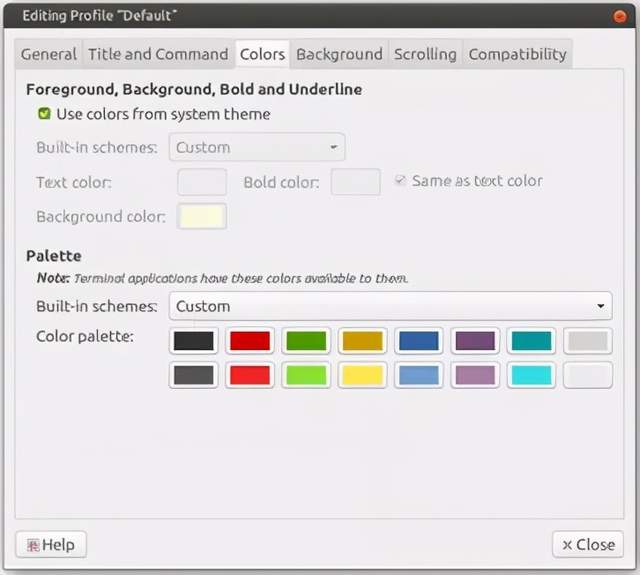Go to the Background tab
The image size is (640, 575).
(339, 54)
